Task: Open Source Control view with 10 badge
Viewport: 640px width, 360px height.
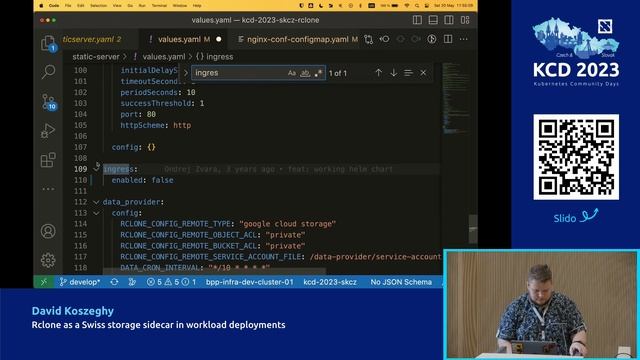Action: (49, 102)
